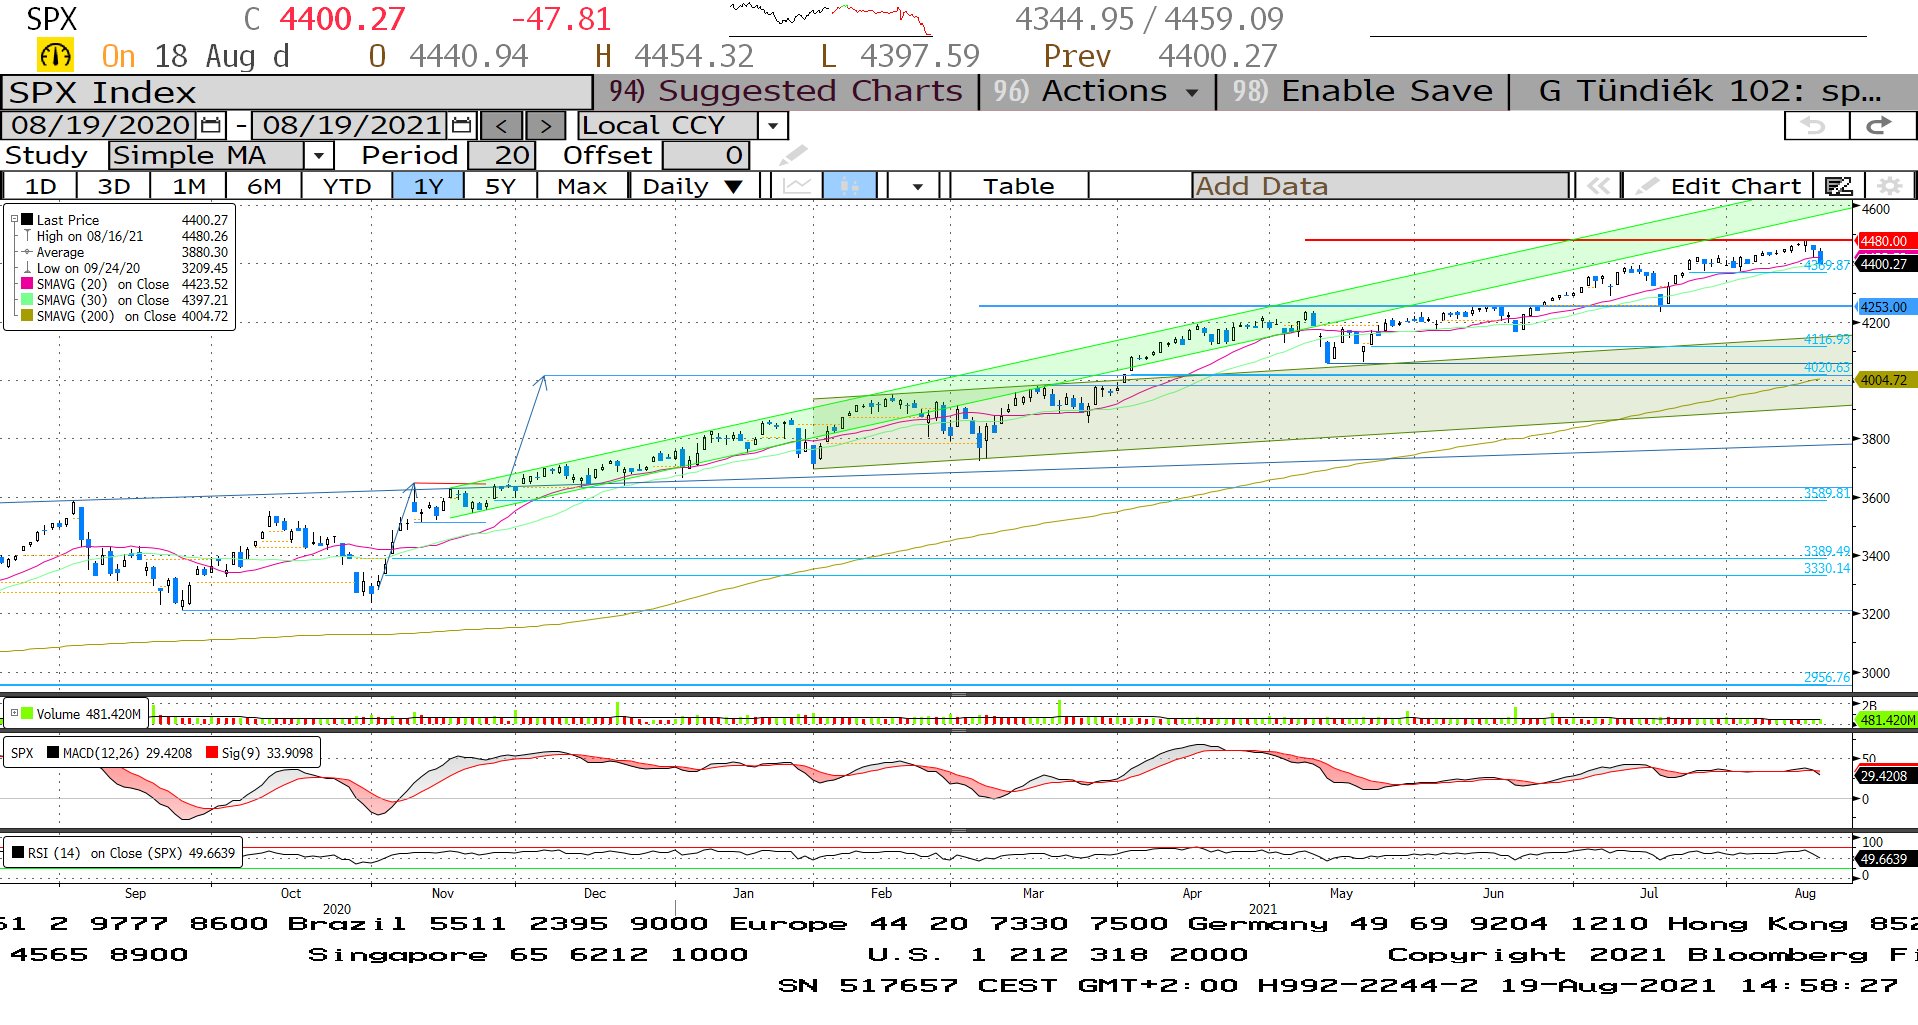1918x1025 pixels.
Task: Click the Add Data input box
Action: tap(1380, 186)
